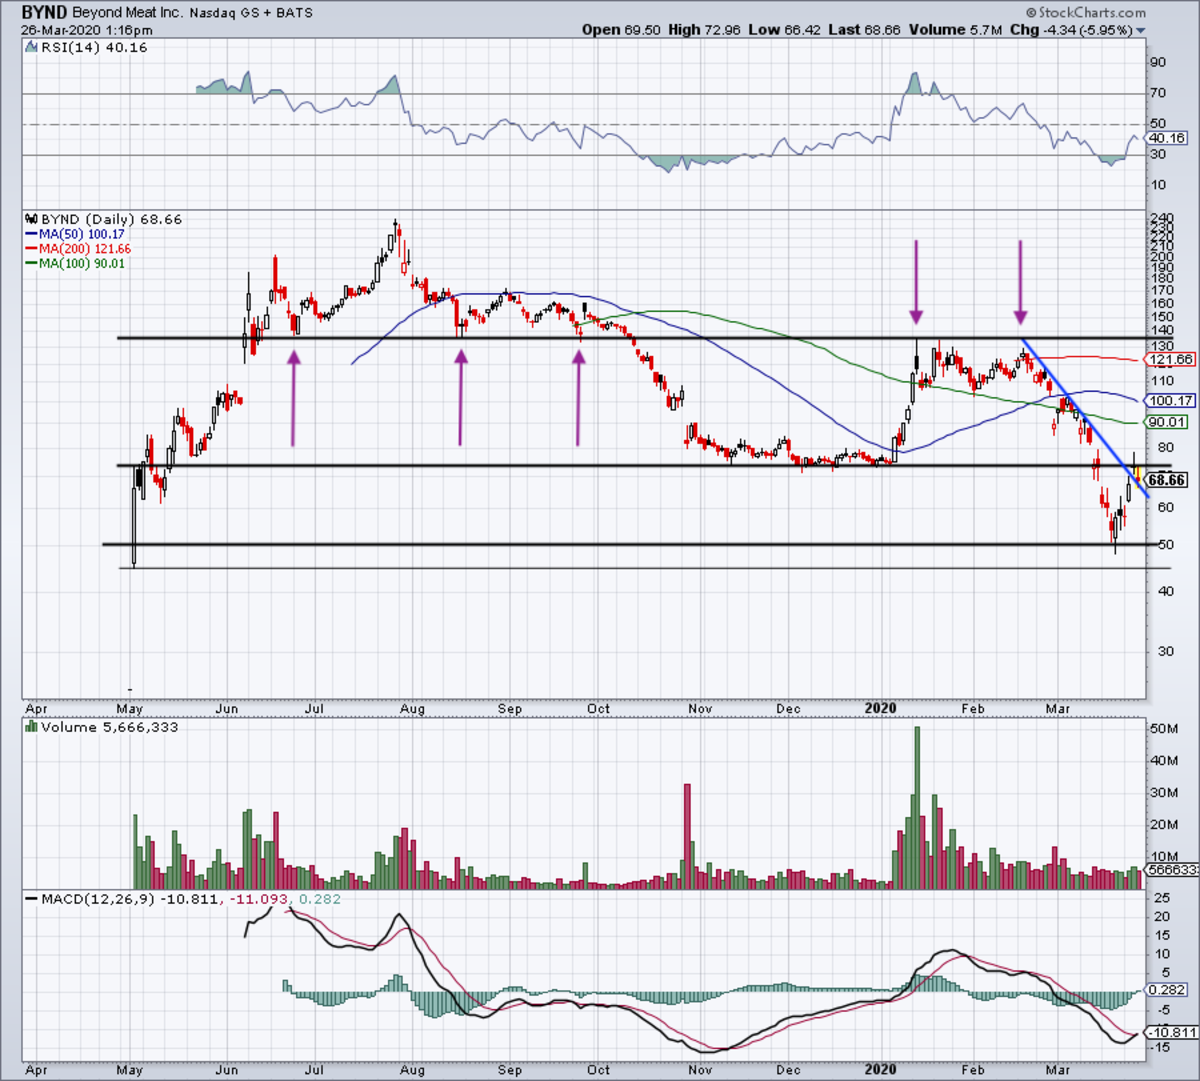Click the 68.66 last price tag on axis

point(1166,480)
